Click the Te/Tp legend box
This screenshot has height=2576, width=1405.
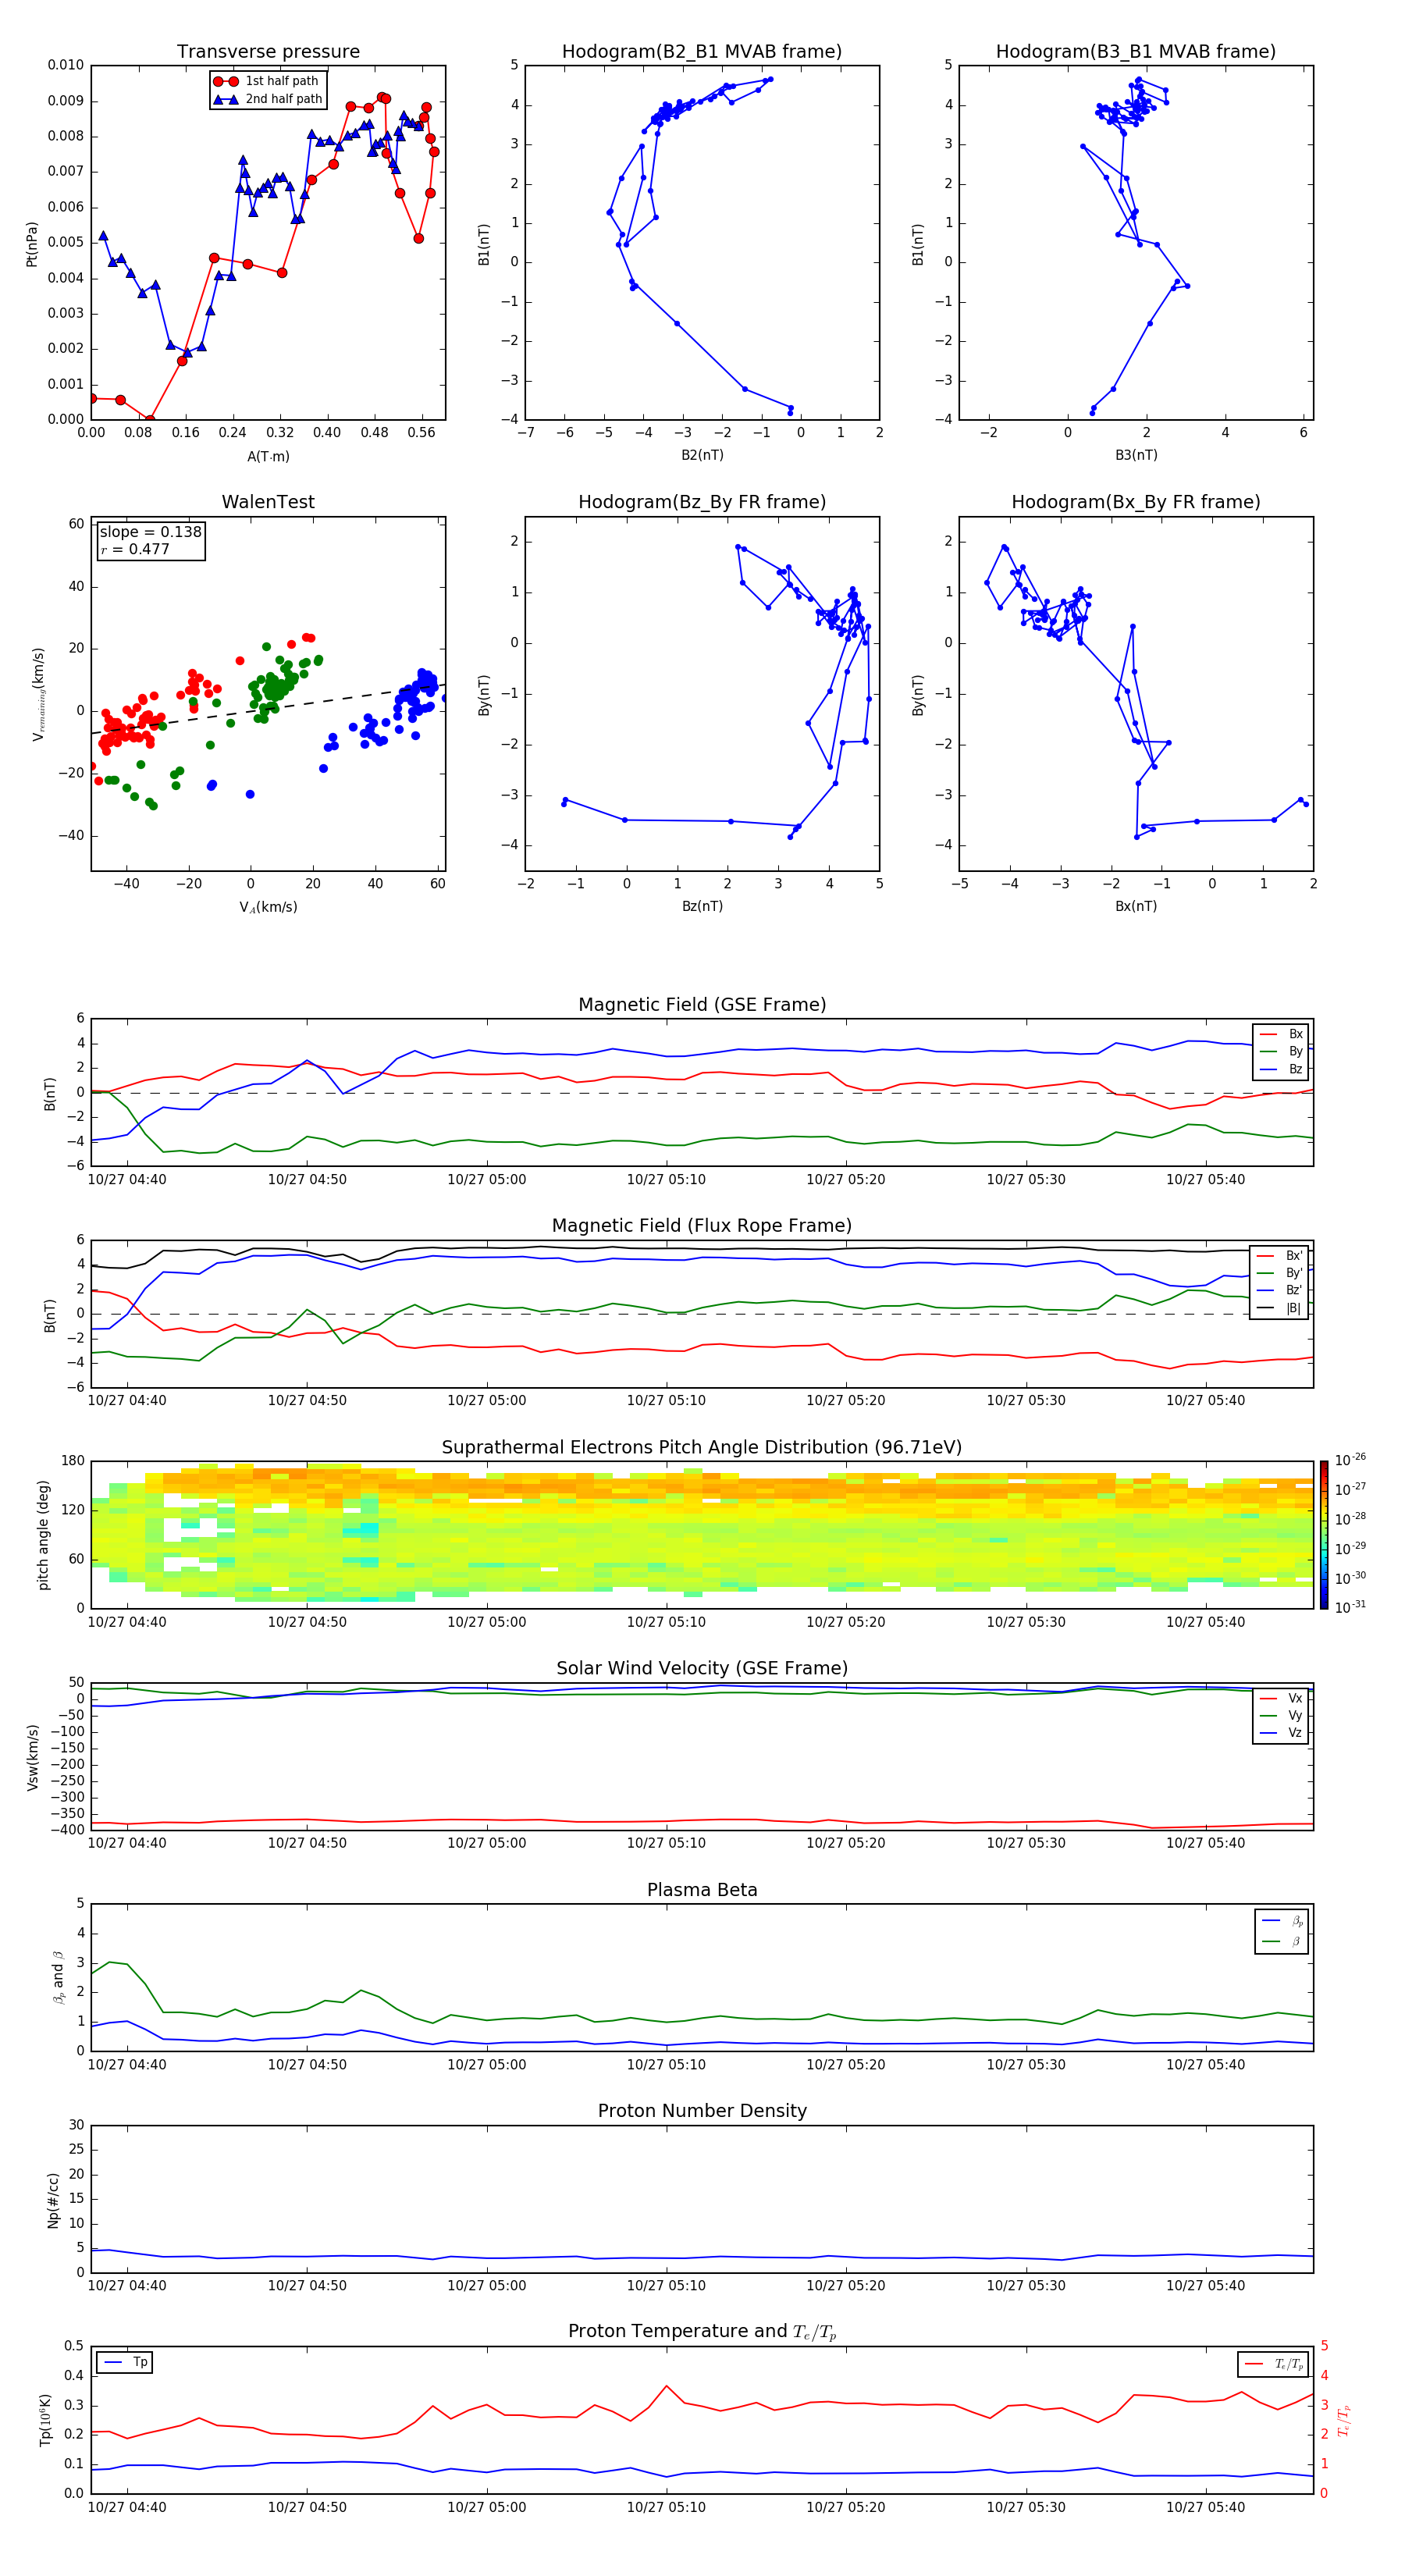(1273, 2364)
